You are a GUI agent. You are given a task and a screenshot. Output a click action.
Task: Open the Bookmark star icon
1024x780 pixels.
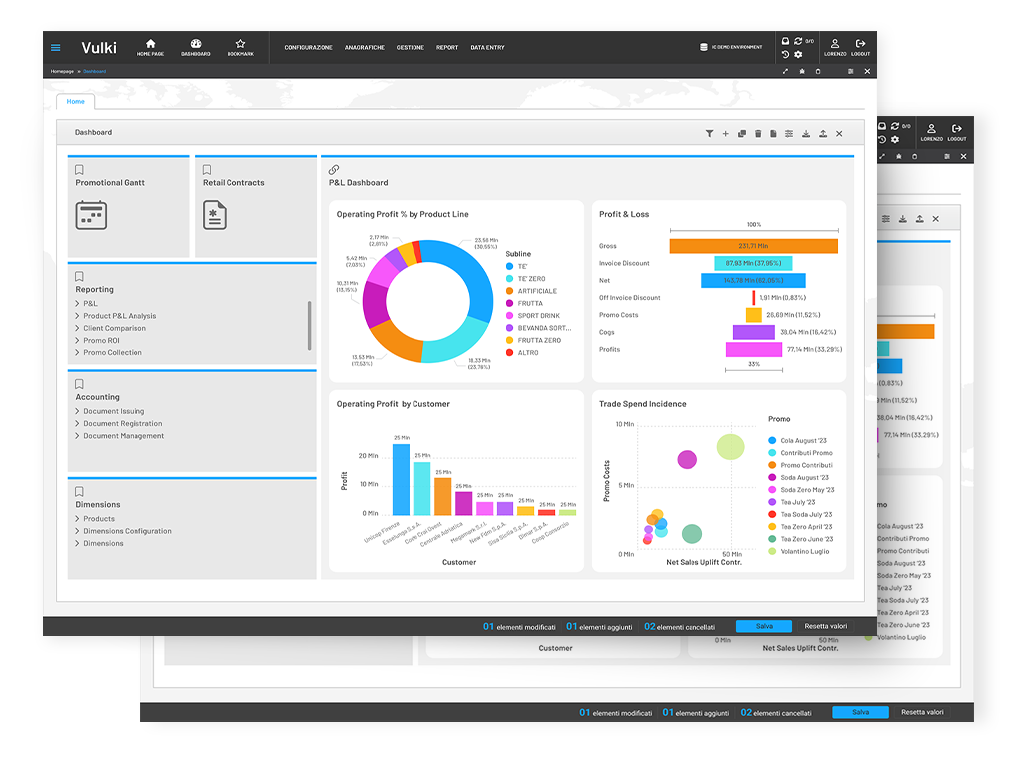tap(240, 47)
